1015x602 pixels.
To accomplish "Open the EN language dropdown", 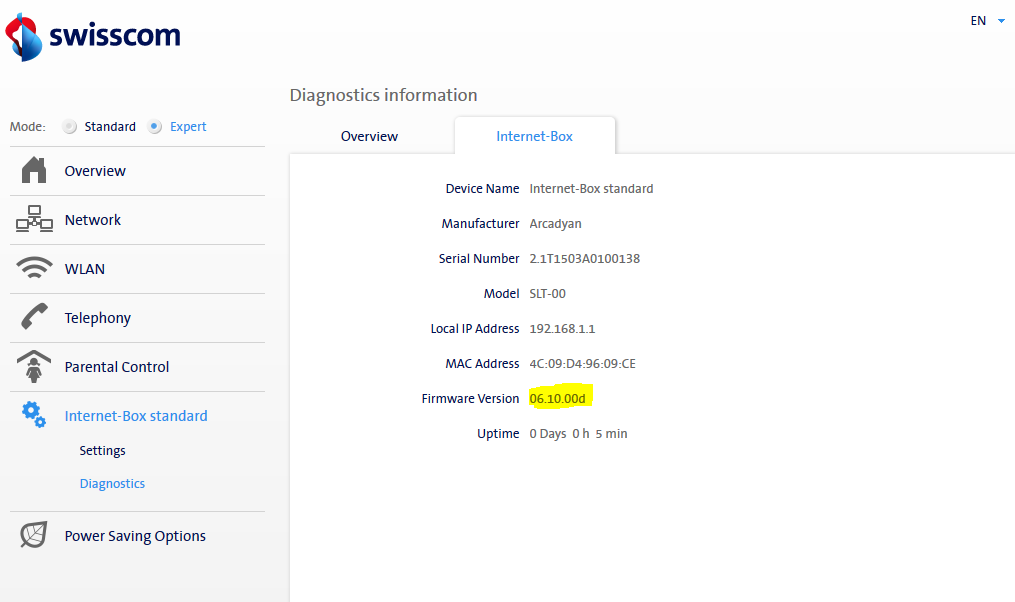I will 978,20.
